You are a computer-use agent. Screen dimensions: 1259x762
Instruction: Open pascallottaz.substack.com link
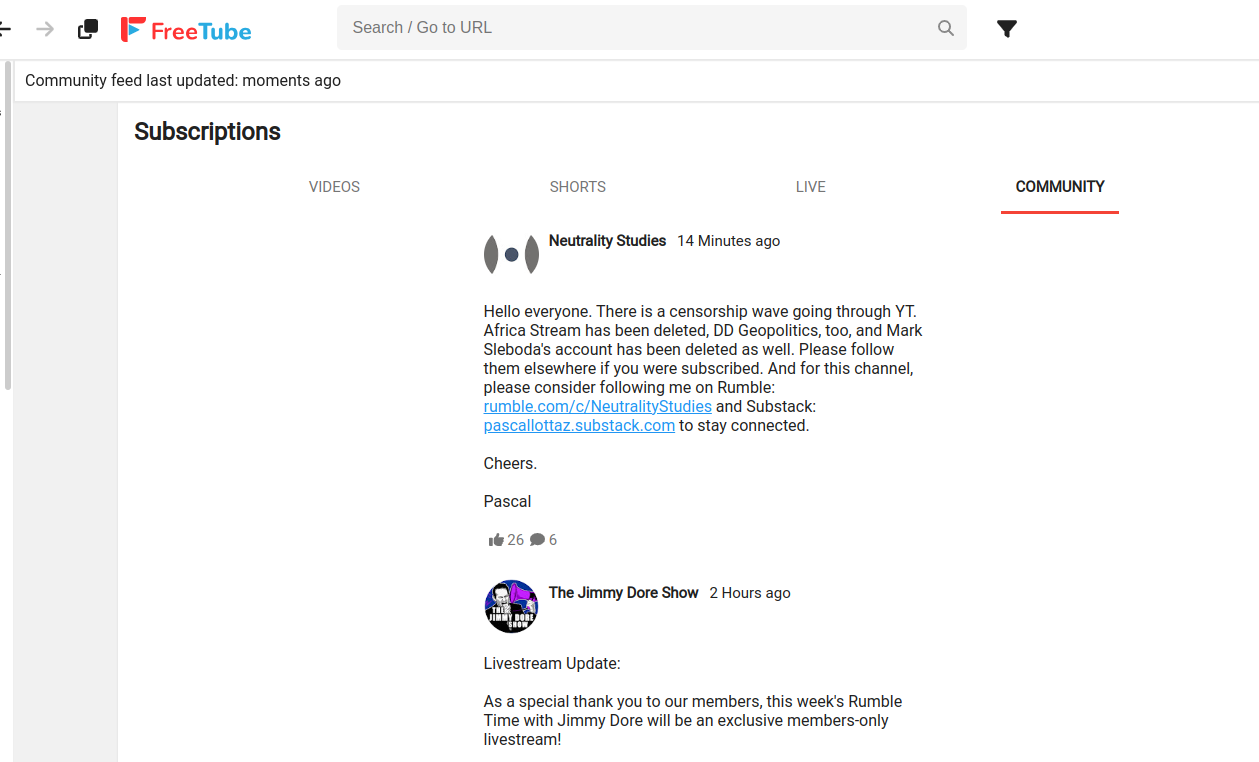pyautogui.click(x=579, y=425)
